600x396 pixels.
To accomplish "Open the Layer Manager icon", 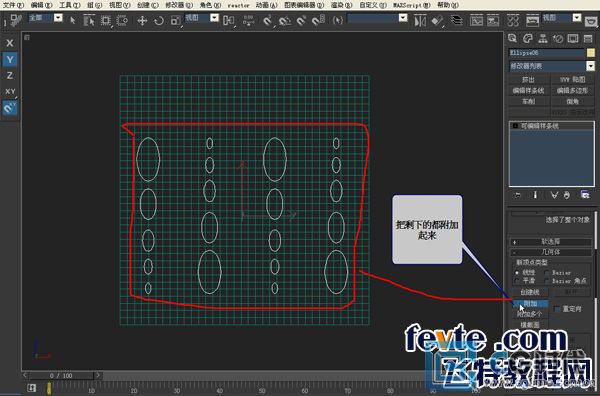I will [457, 20].
